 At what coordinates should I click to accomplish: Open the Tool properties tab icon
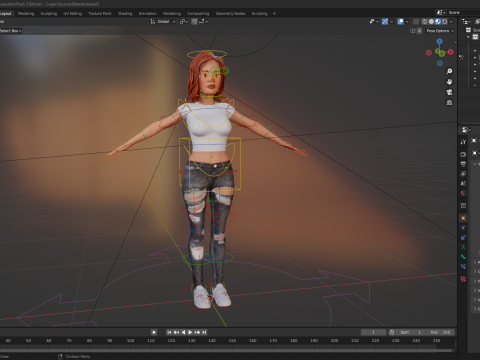coord(463,142)
